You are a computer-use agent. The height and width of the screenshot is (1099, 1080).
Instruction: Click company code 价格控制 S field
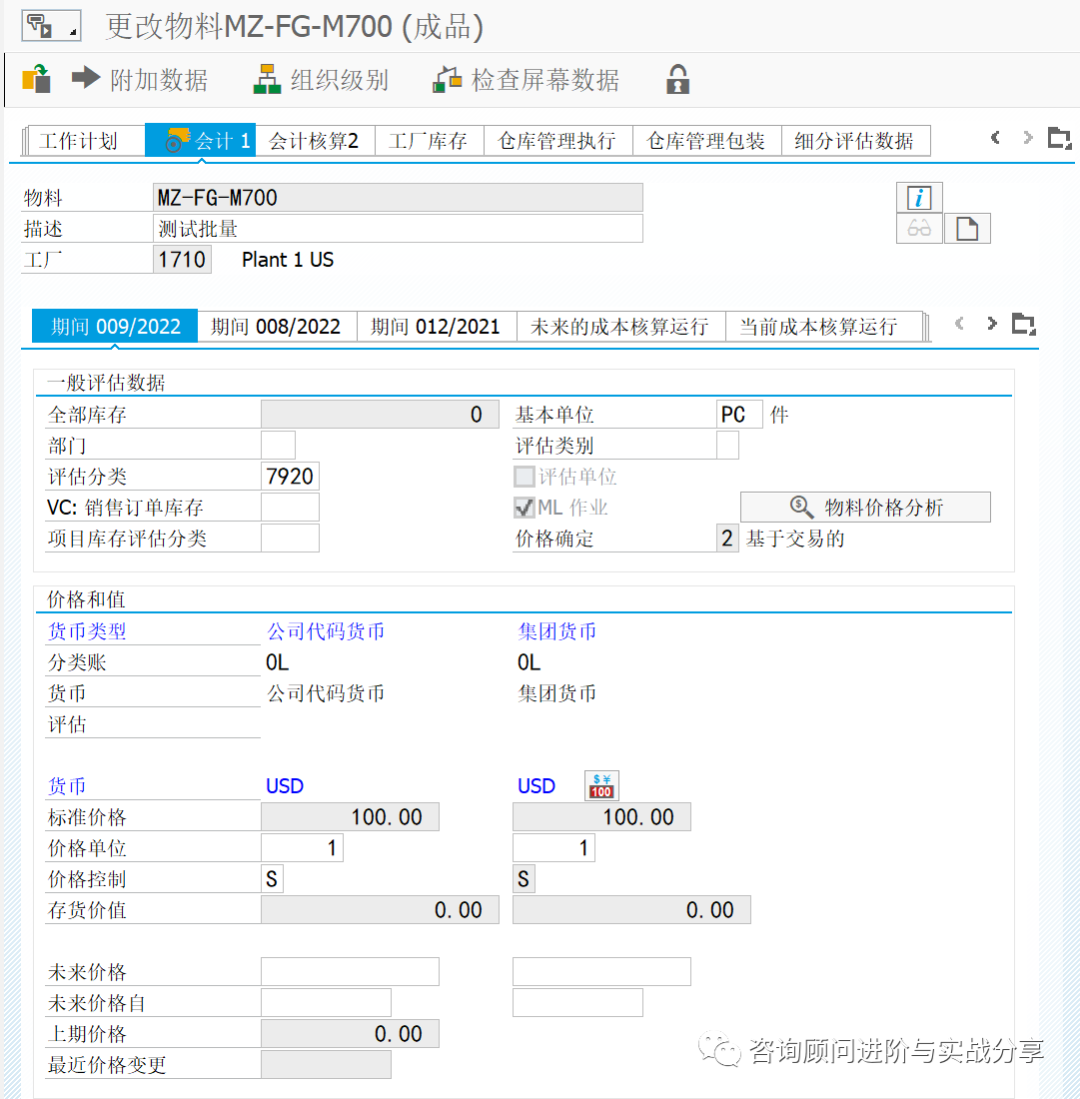(273, 878)
